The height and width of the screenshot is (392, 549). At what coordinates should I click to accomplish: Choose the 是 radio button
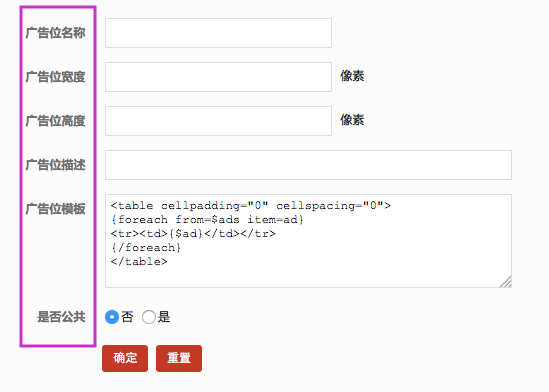149,317
